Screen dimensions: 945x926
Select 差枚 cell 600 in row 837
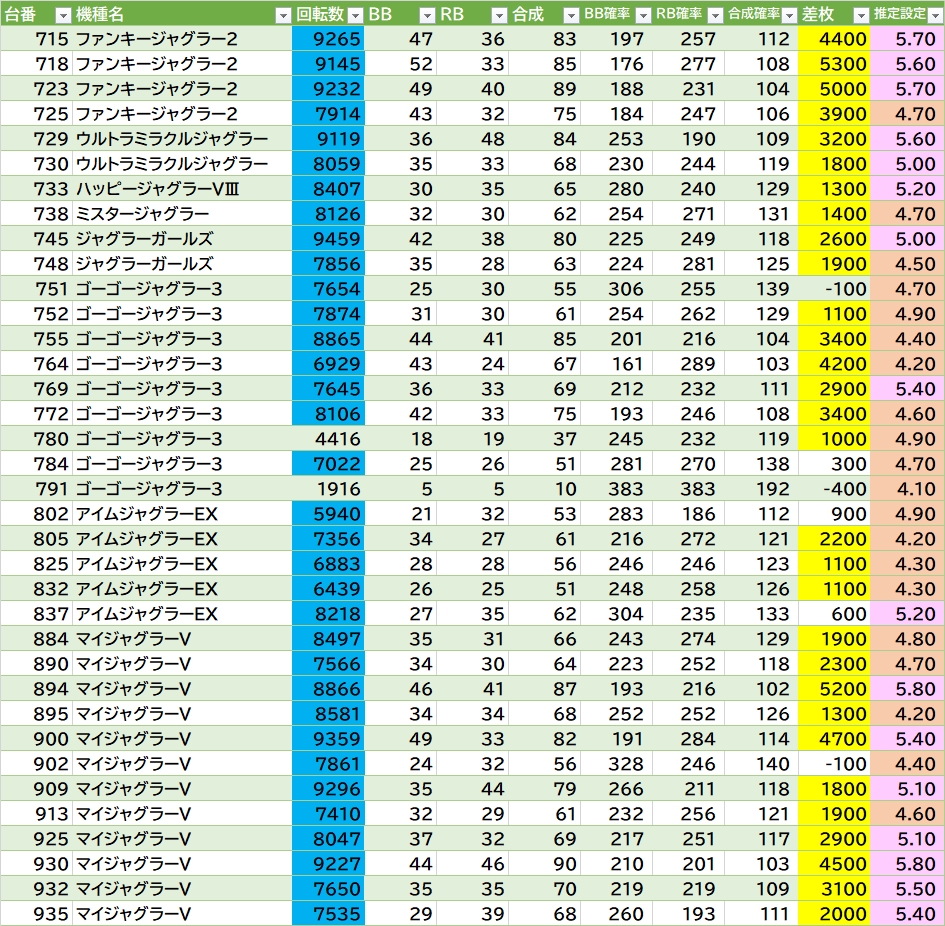click(834, 614)
